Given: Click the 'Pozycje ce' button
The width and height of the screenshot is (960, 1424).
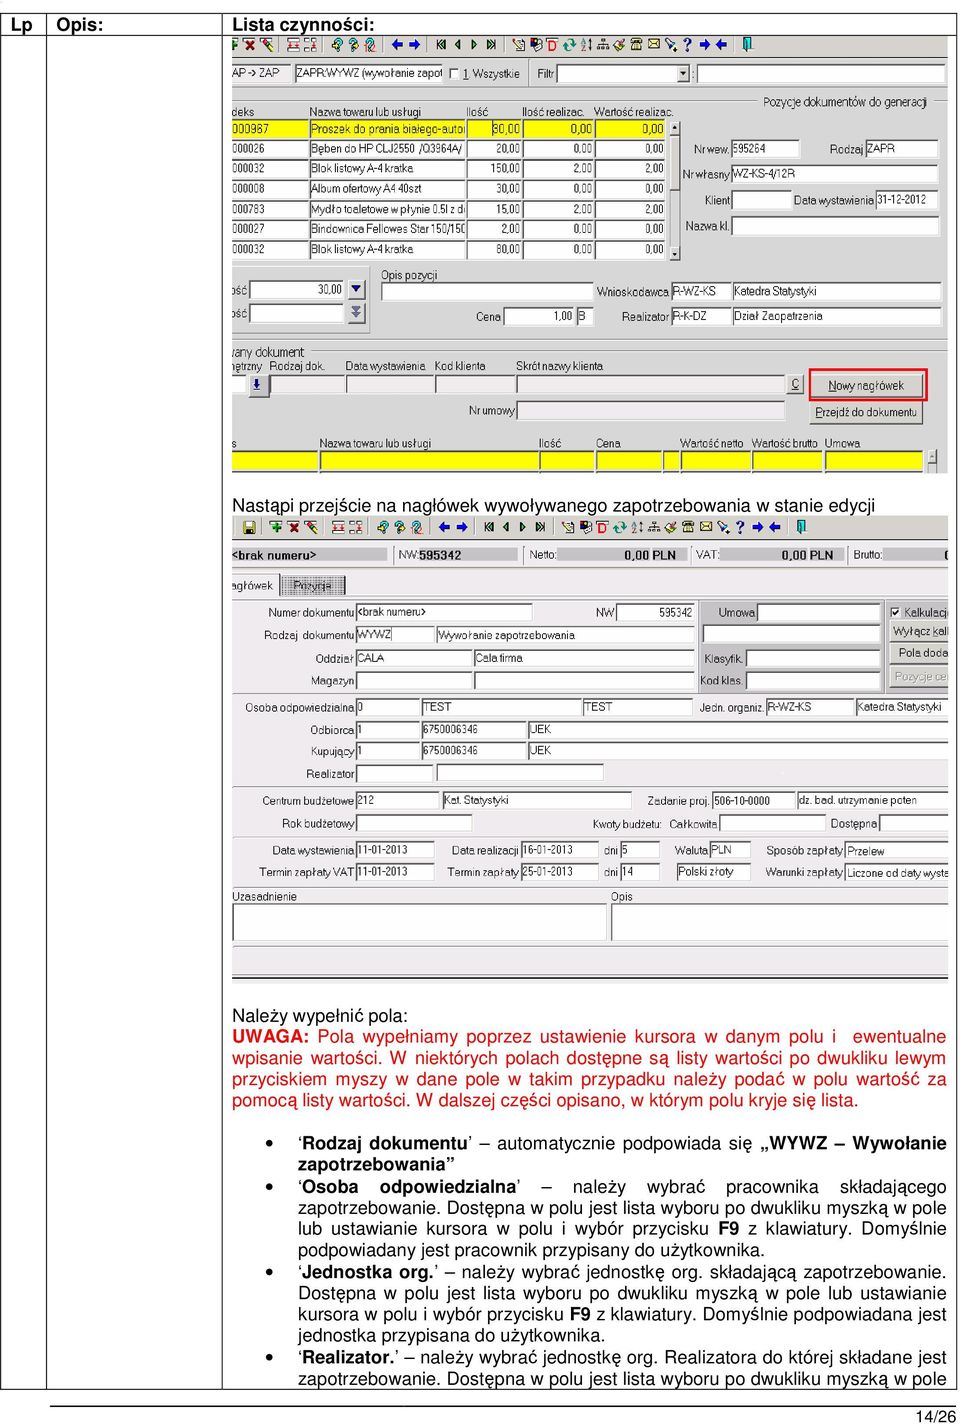Looking at the screenshot, I should click(919, 677).
